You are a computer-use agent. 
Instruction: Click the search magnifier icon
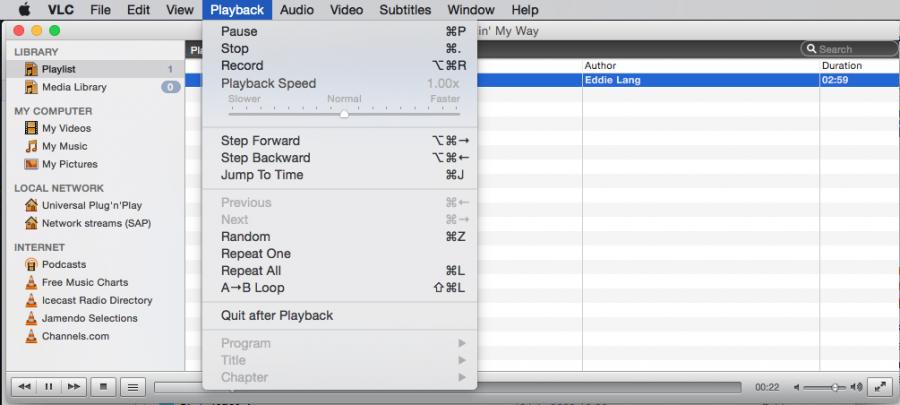pos(811,49)
